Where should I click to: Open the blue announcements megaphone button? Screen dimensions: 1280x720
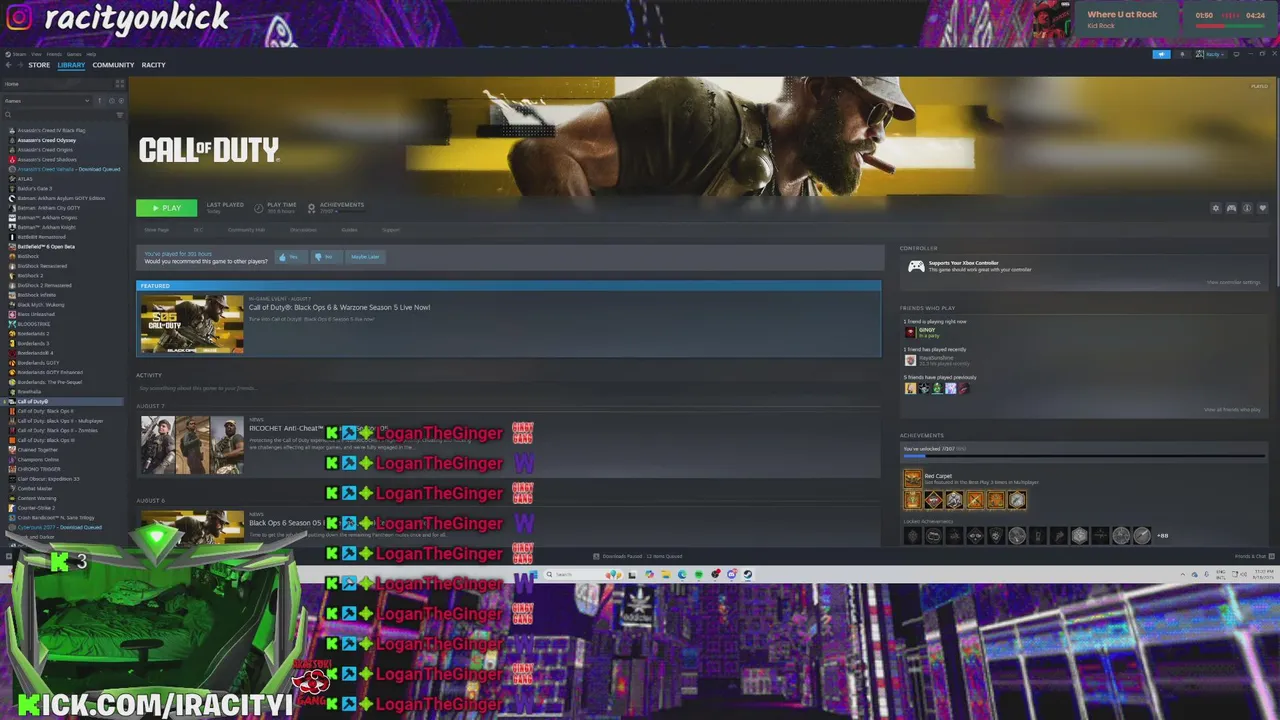(1161, 54)
